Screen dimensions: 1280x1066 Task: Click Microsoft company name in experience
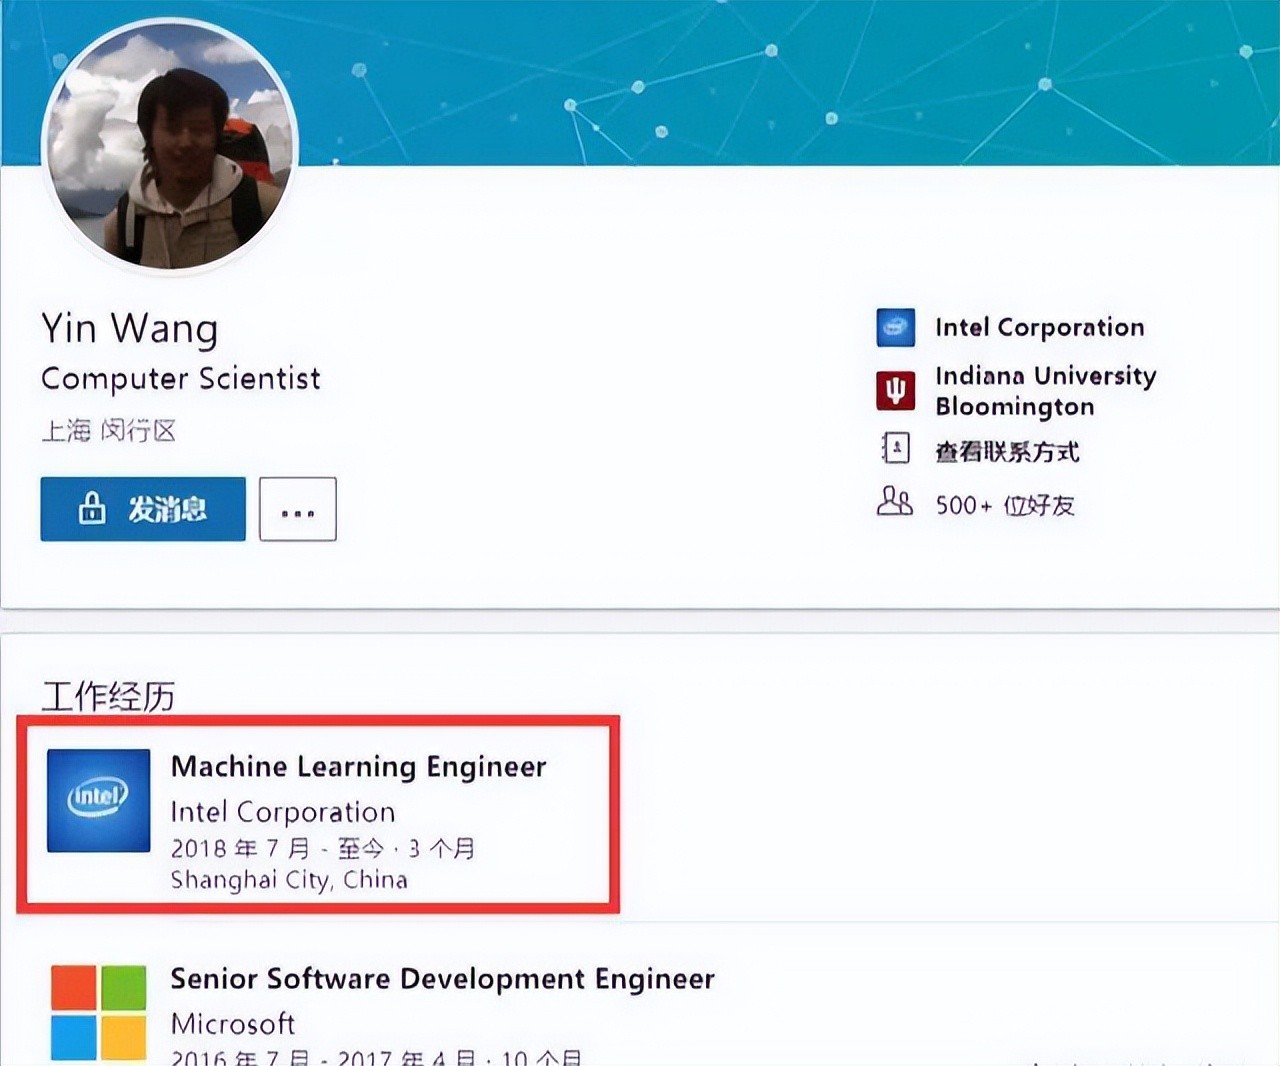(233, 1024)
